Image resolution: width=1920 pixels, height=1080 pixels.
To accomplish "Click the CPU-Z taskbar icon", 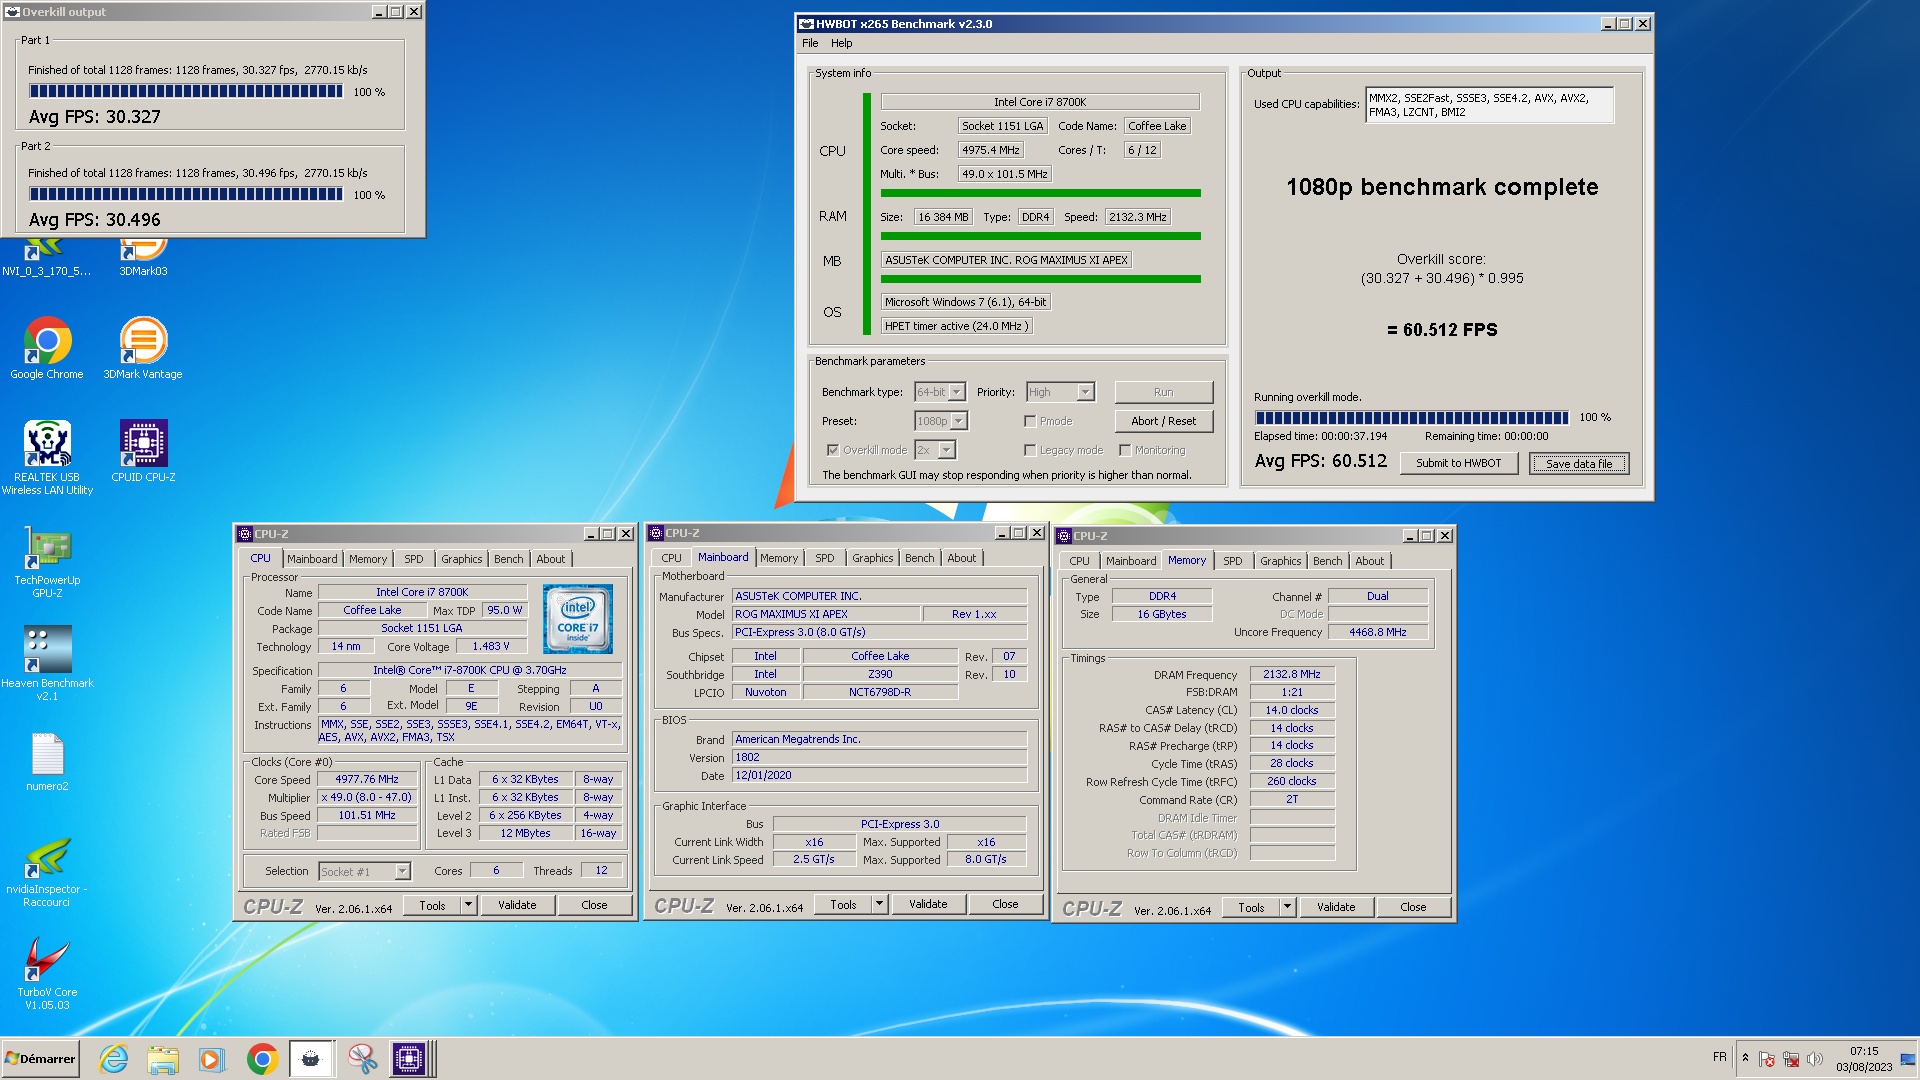I will tap(409, 1059).
